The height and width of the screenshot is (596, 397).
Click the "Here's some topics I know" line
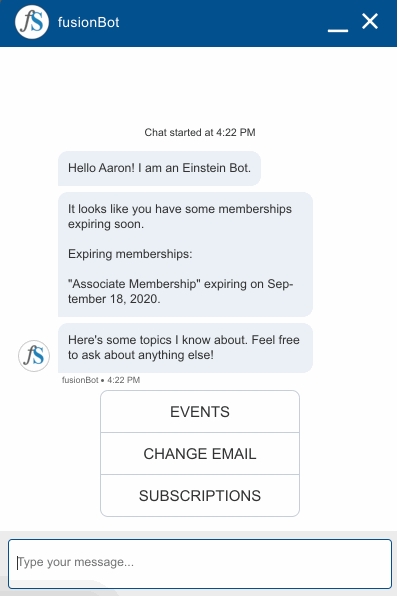[184, 340]
